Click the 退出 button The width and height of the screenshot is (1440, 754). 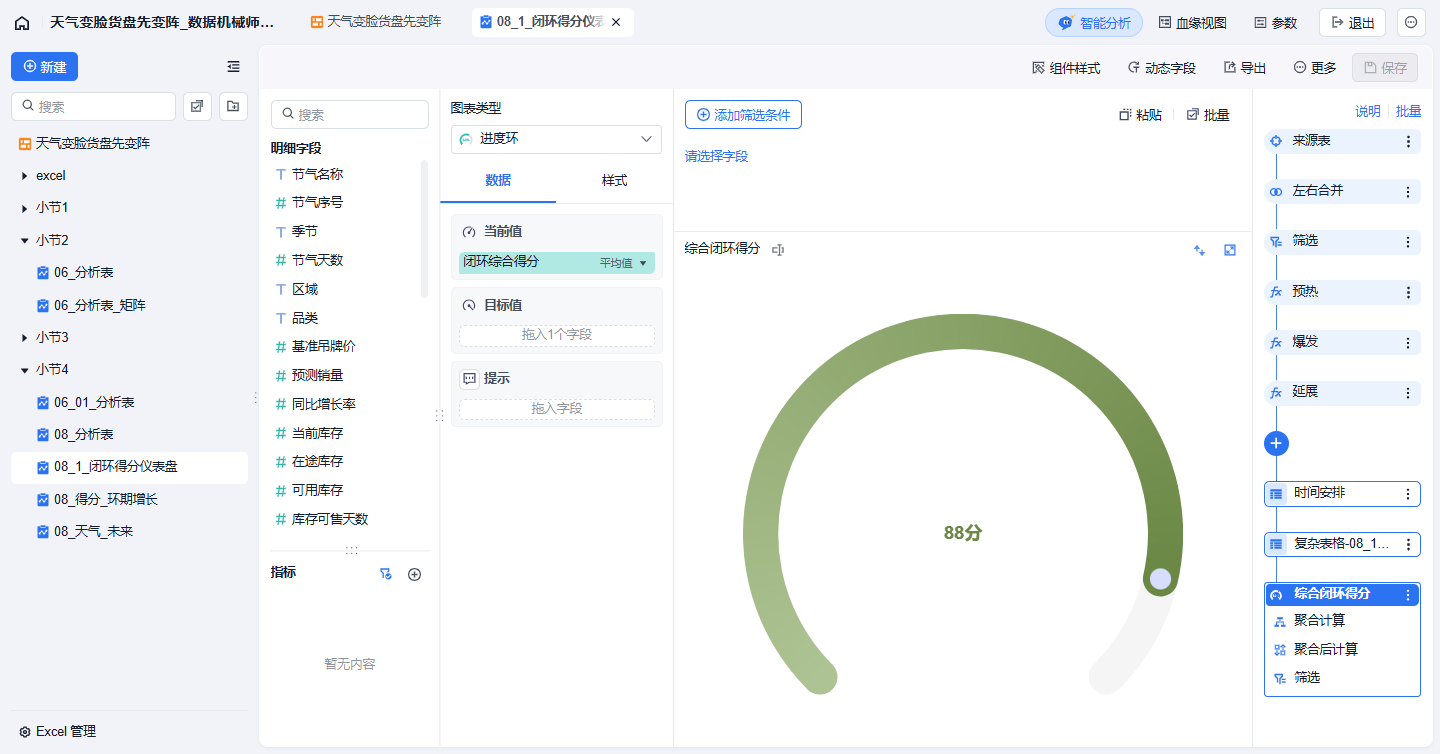(1352, 22)
